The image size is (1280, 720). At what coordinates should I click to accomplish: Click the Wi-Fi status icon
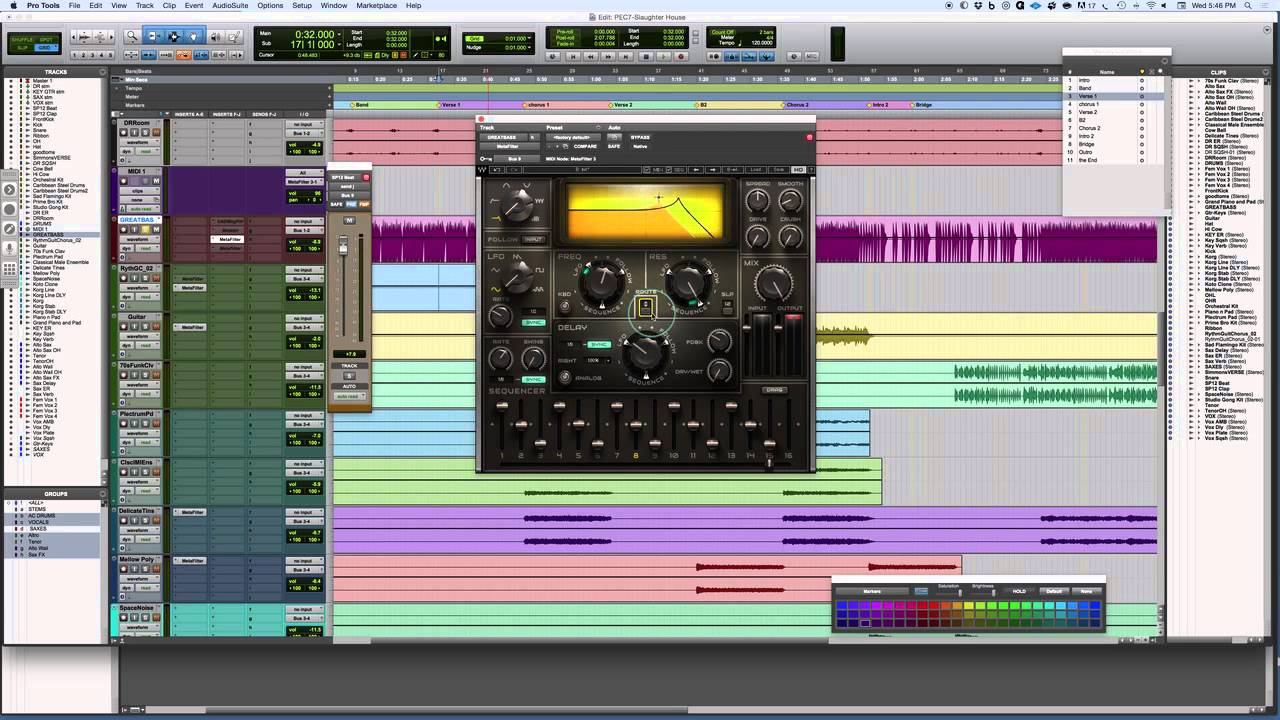click(1151, 5)
